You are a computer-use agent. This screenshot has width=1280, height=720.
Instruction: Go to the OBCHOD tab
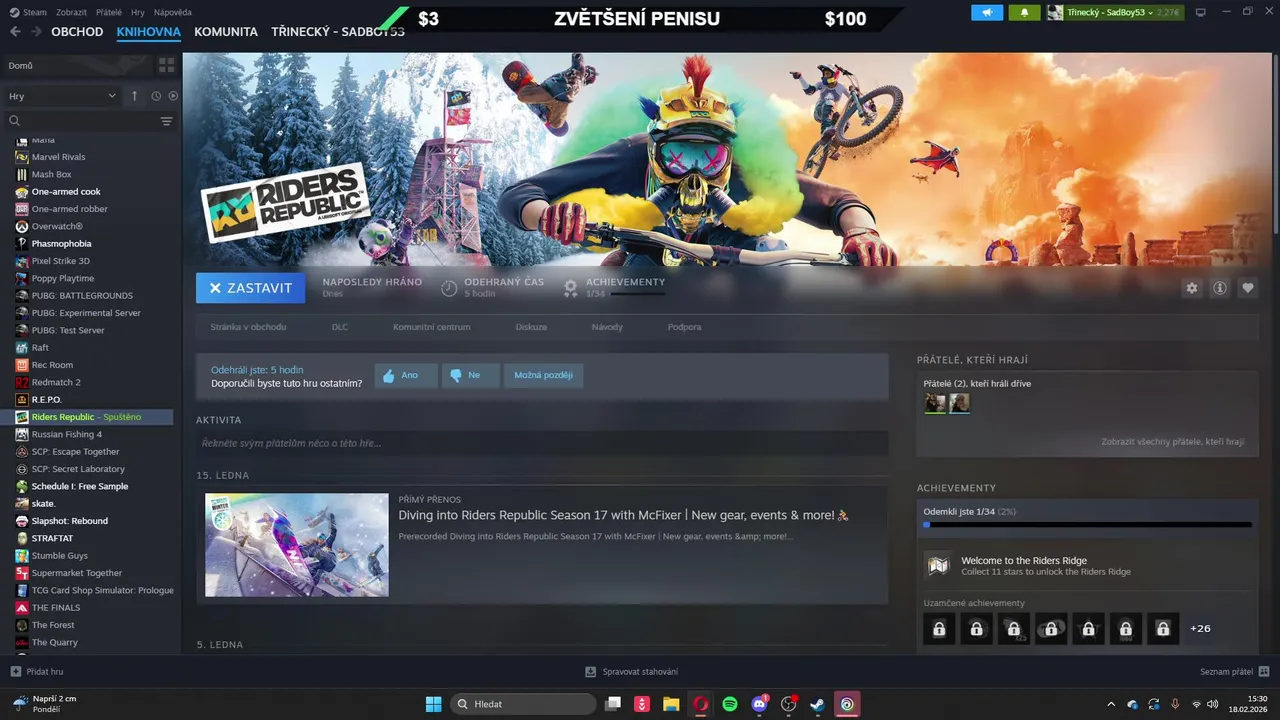(77, 32)
